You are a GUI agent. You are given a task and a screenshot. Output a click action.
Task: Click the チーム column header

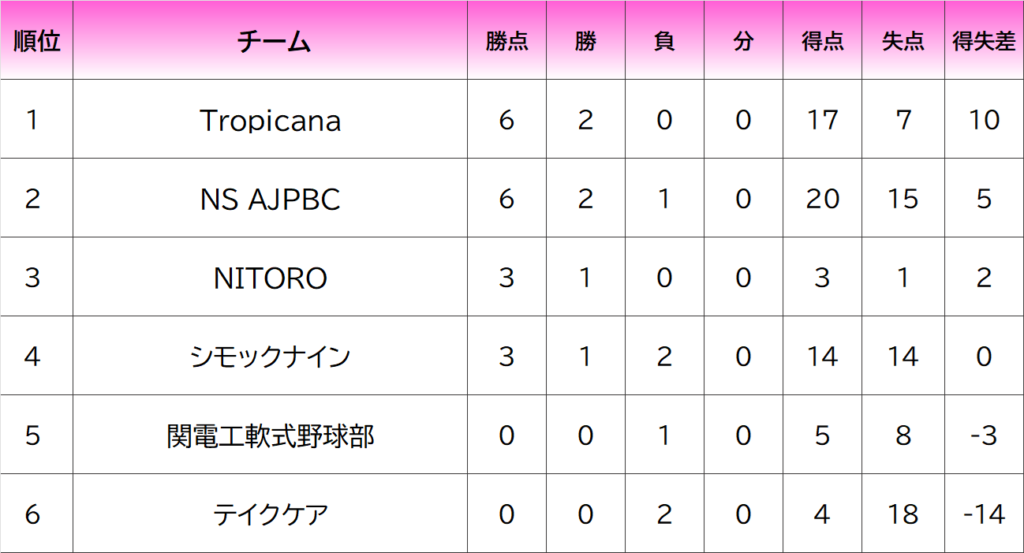(270, 40)
